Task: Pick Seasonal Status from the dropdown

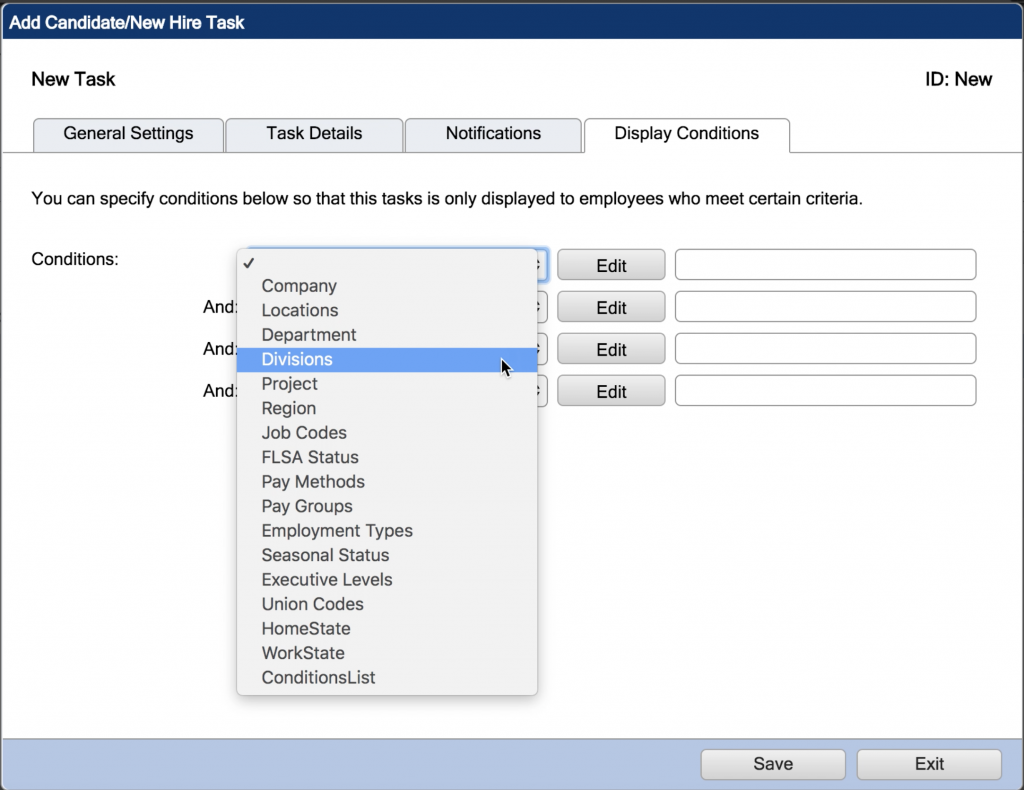Action: pyautogui.click(x=324, y=555)
